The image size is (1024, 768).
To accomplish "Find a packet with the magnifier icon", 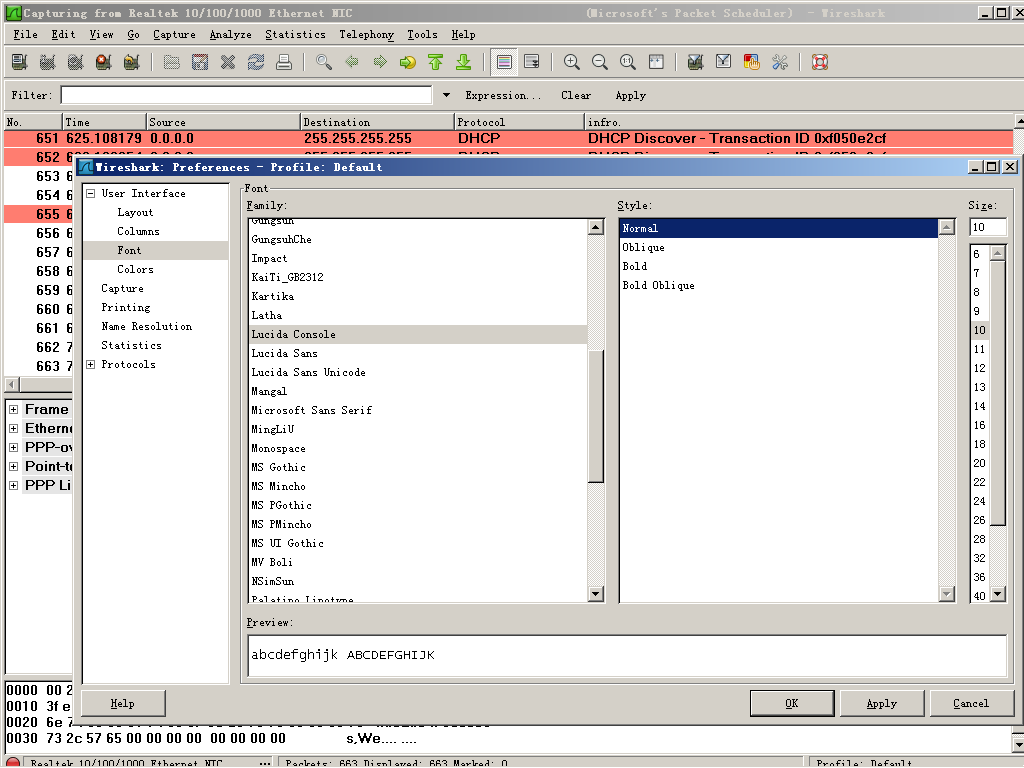I will point(324,62).
